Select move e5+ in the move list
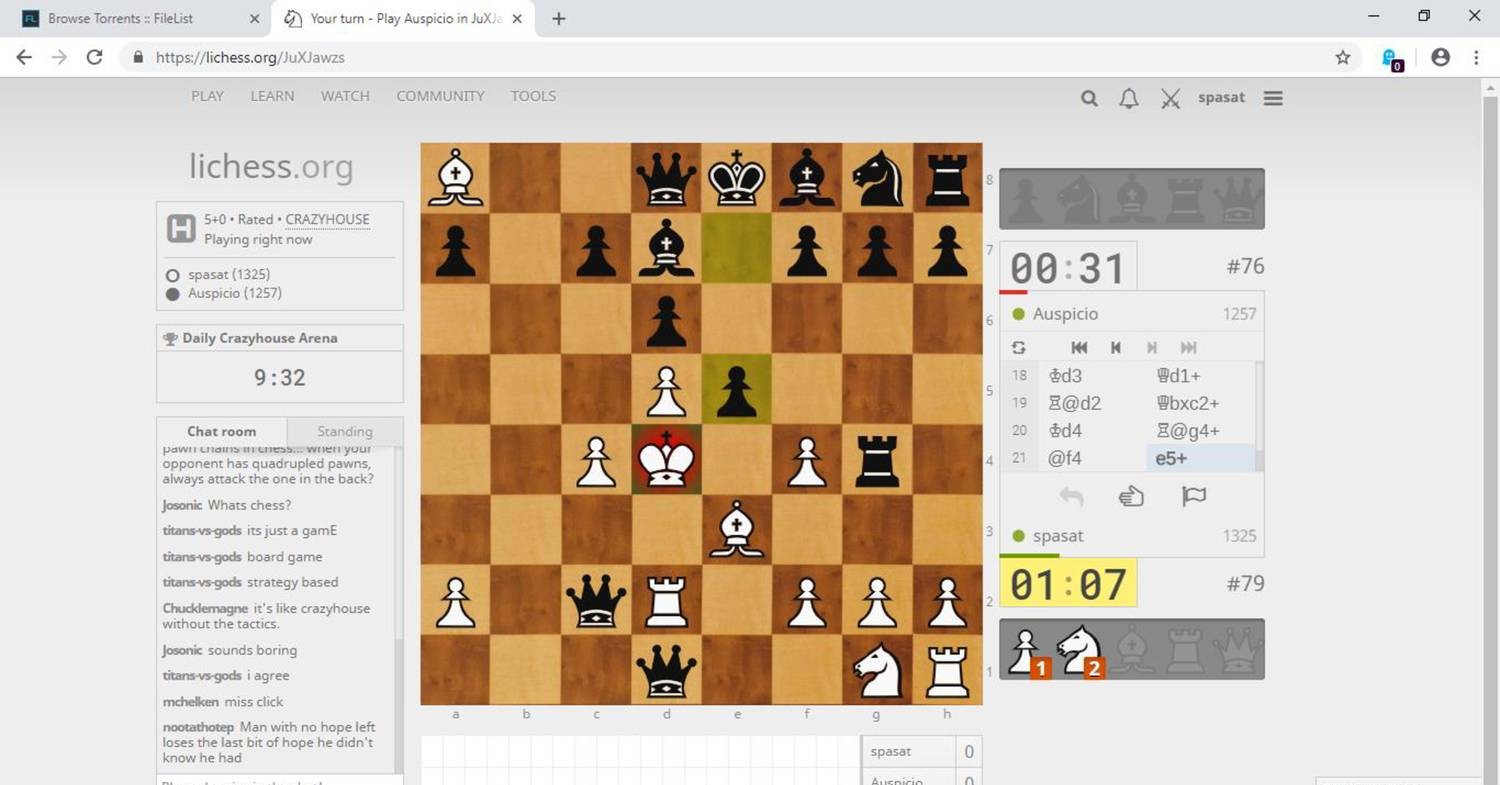 click(x=1171, y=458)
